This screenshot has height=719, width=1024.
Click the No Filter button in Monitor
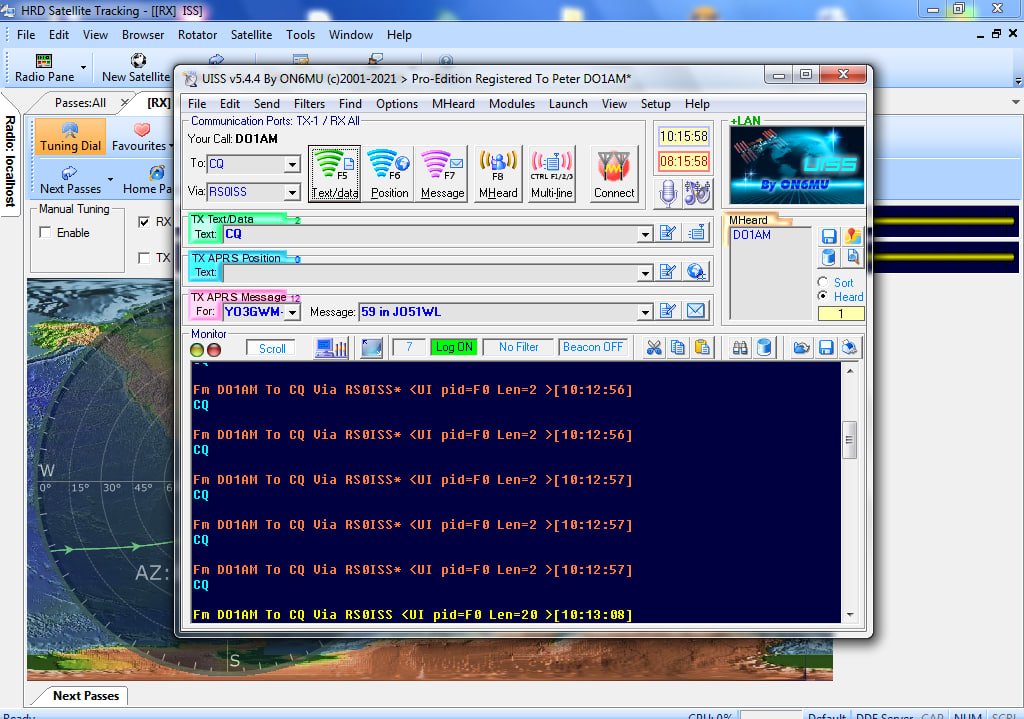tap(519, 347)
